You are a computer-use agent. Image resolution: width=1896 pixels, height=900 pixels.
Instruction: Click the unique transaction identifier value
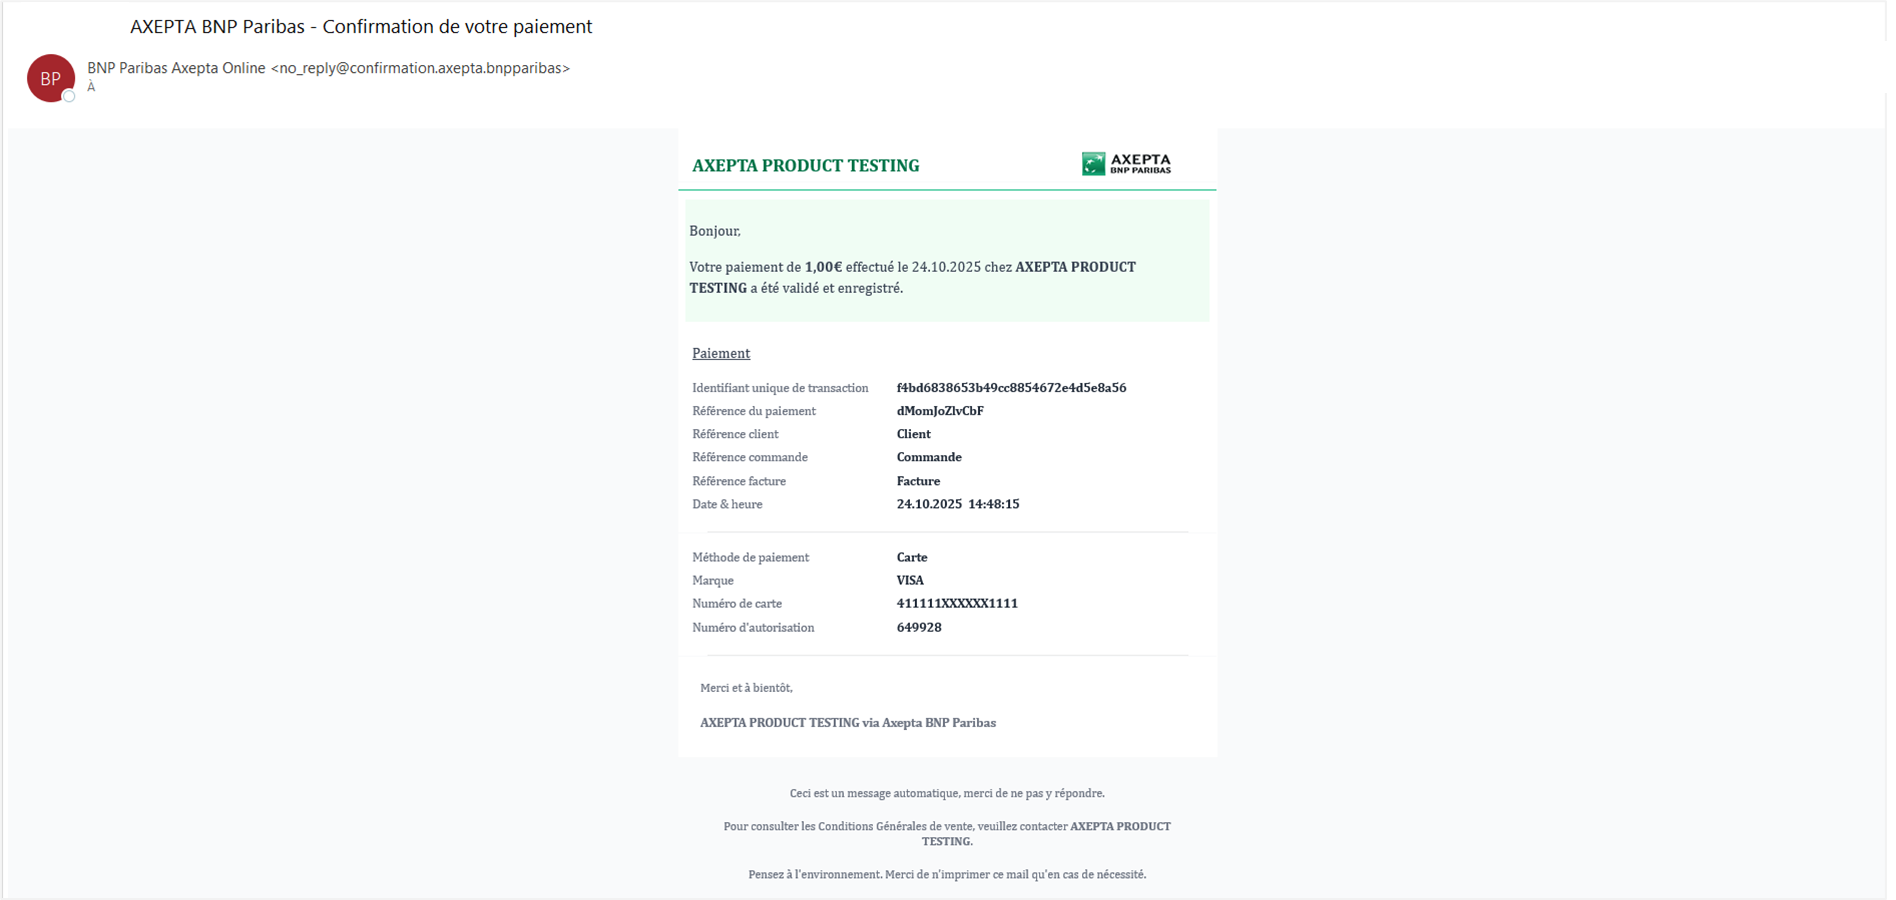(x=1011, y=388)
